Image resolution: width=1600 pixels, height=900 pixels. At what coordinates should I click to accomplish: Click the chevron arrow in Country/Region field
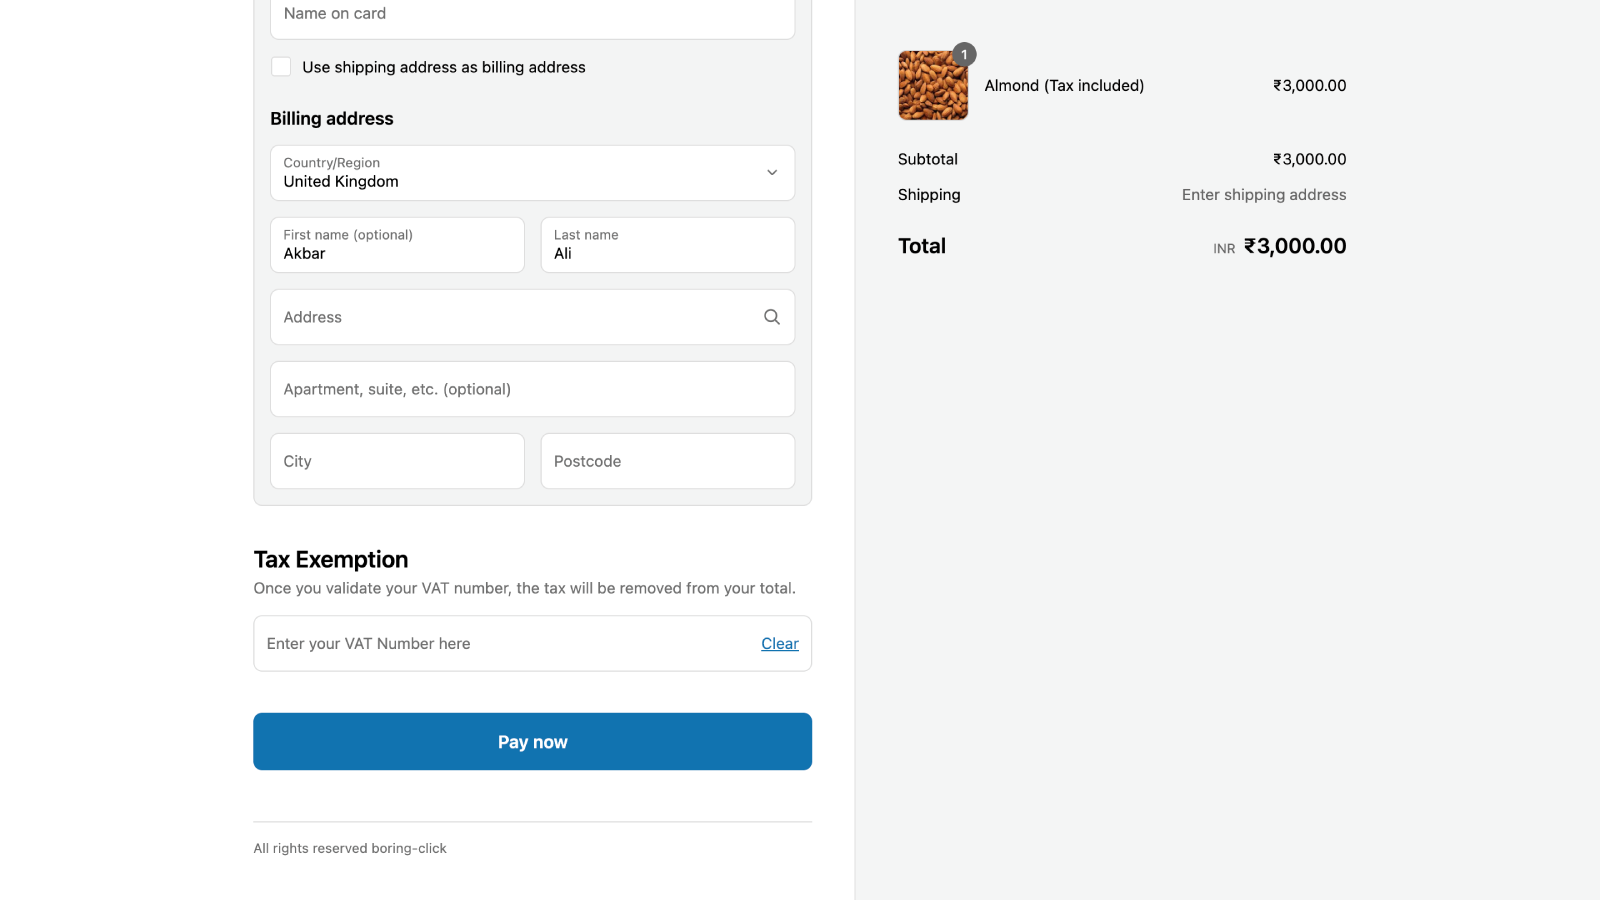click(x=772, y=173)
